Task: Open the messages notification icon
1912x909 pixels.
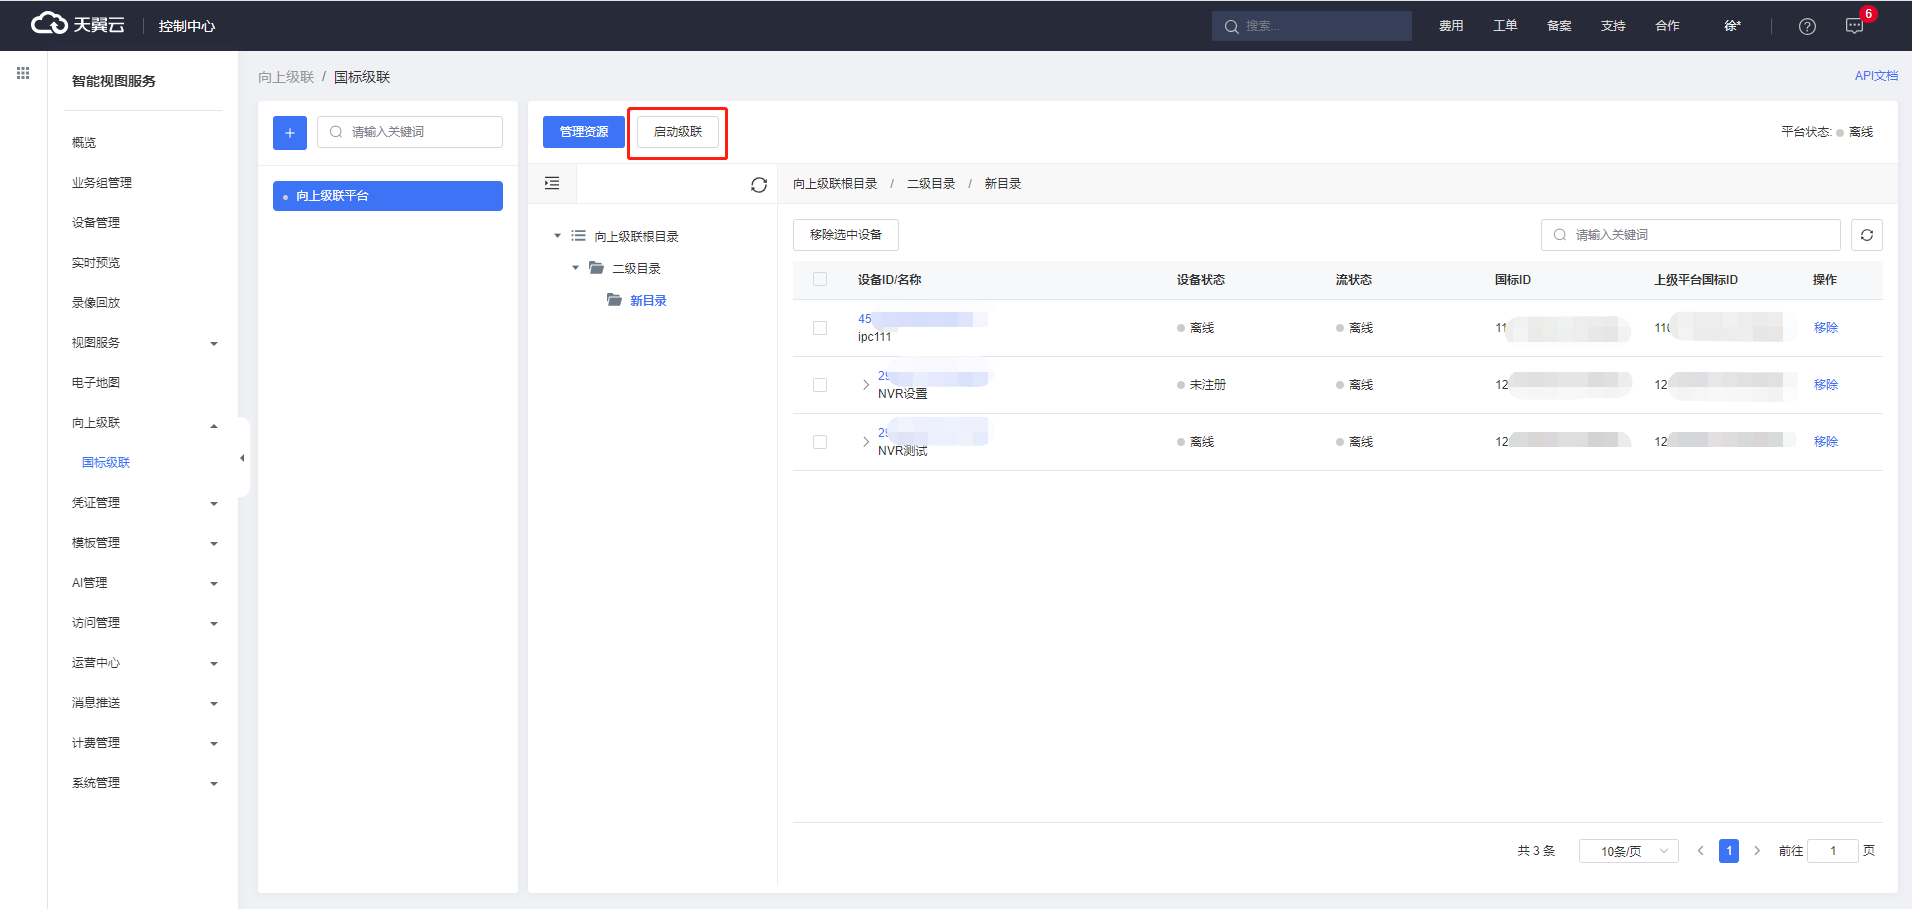Action: (x=1854, y=27)
